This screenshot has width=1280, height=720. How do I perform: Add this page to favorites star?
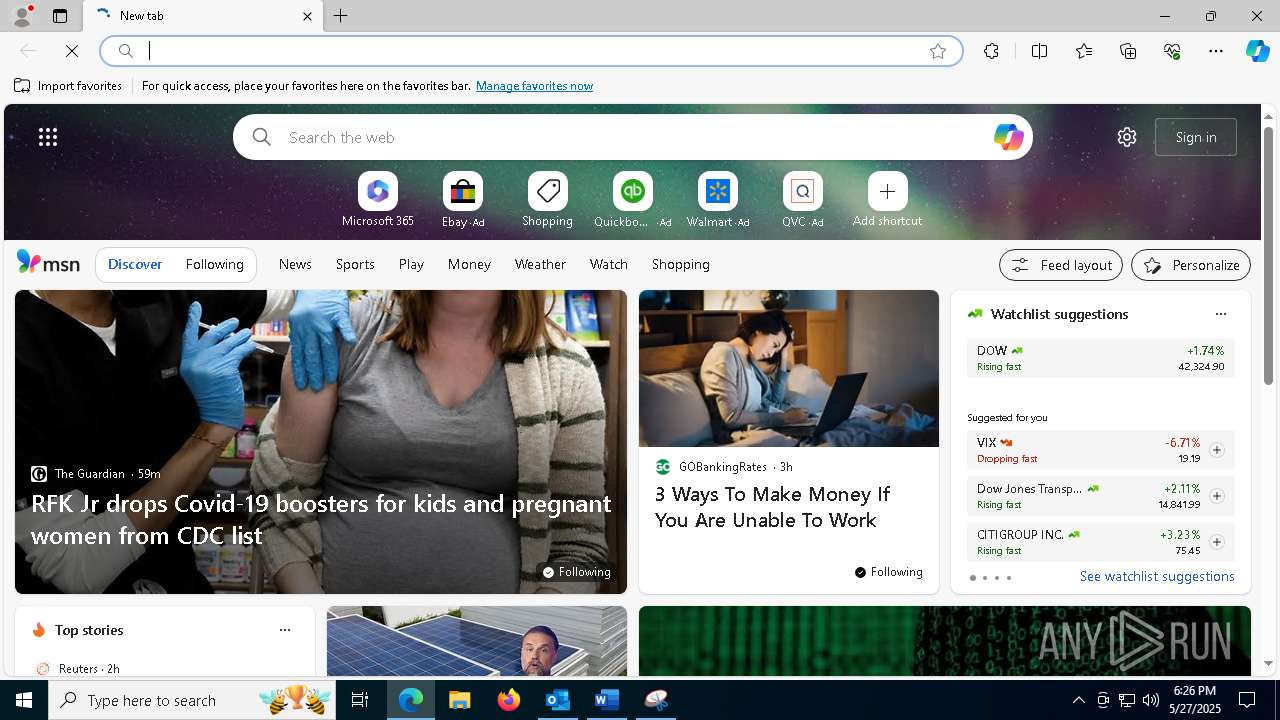click(x=938, y=51)
